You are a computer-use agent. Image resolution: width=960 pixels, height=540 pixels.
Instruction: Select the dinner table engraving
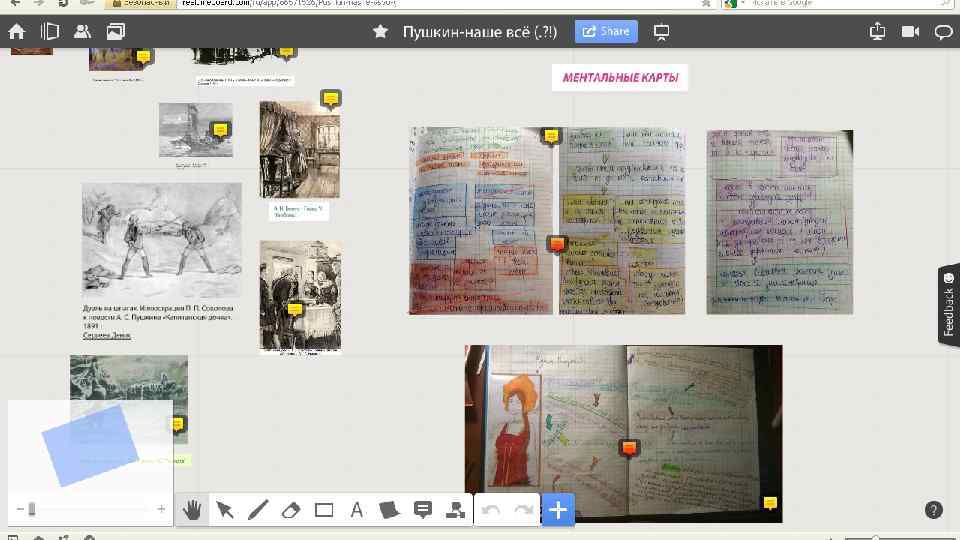[300, 297]
